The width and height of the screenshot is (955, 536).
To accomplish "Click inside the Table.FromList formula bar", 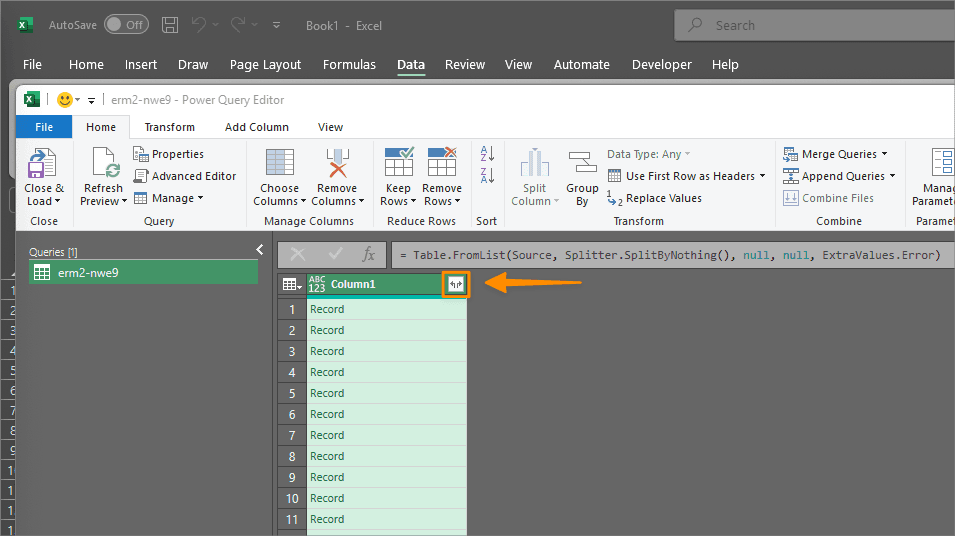I will pyautogui.click(x=673, y=255).
